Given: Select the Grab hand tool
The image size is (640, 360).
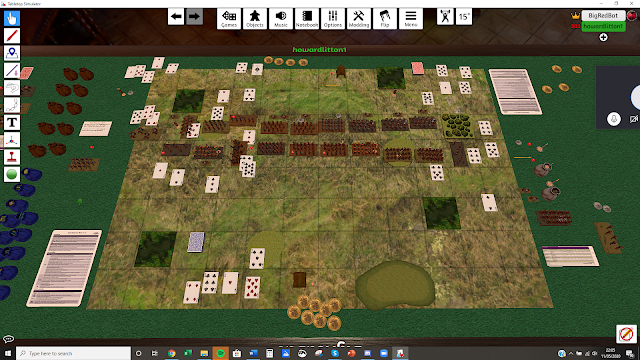Looking at the screenshot, I should [x=12, y=18].
